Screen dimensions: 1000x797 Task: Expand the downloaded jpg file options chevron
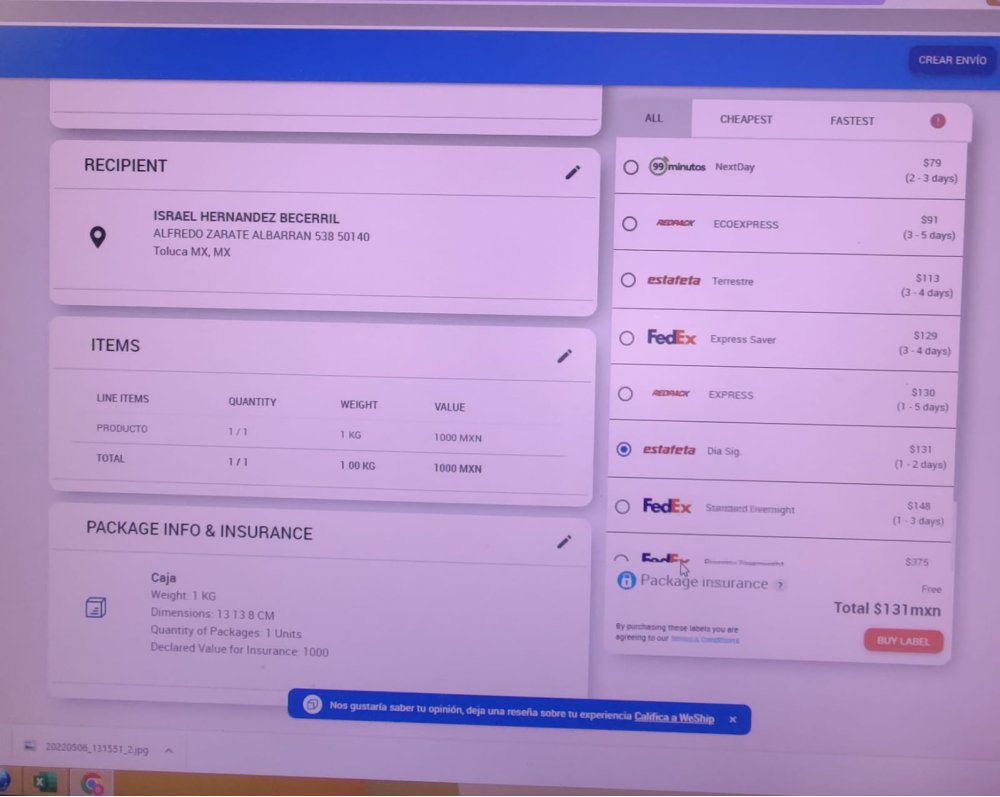(169, 750)
